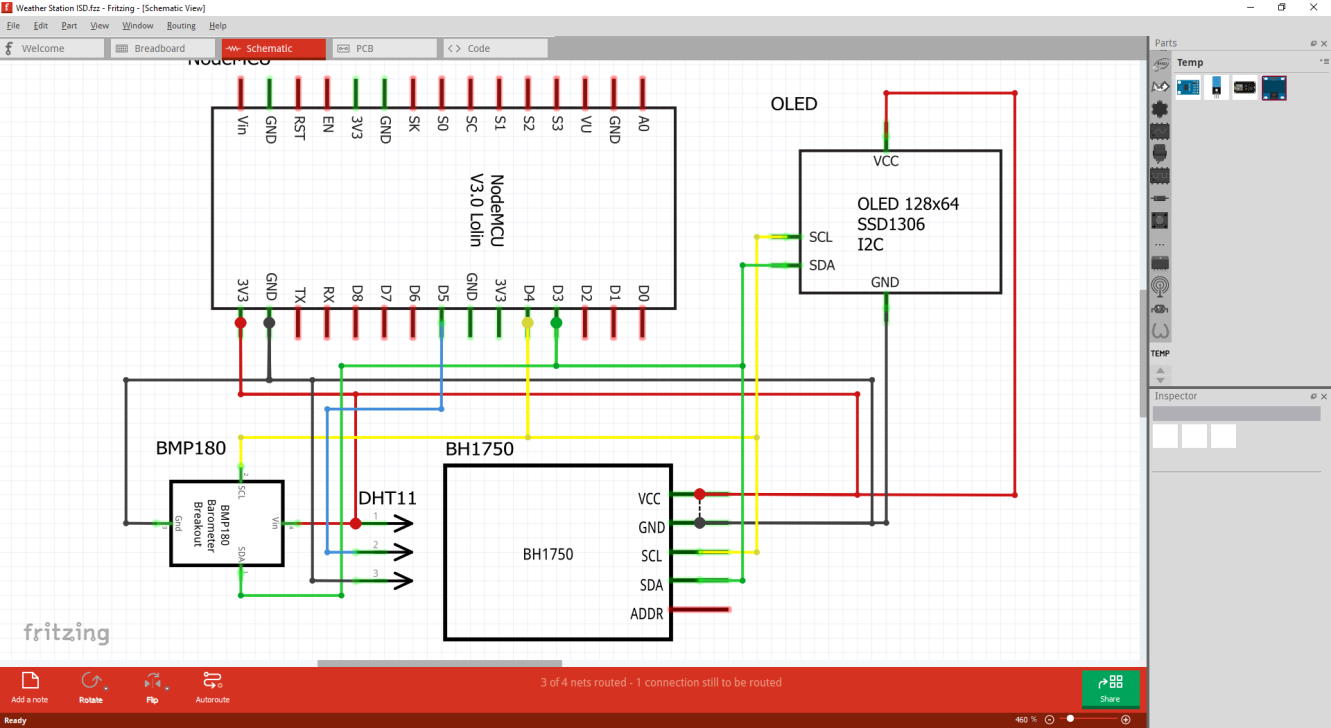Click the ADDR pin on BH1750
Viewport: 1331px width, 728px height.
[701, 609]
